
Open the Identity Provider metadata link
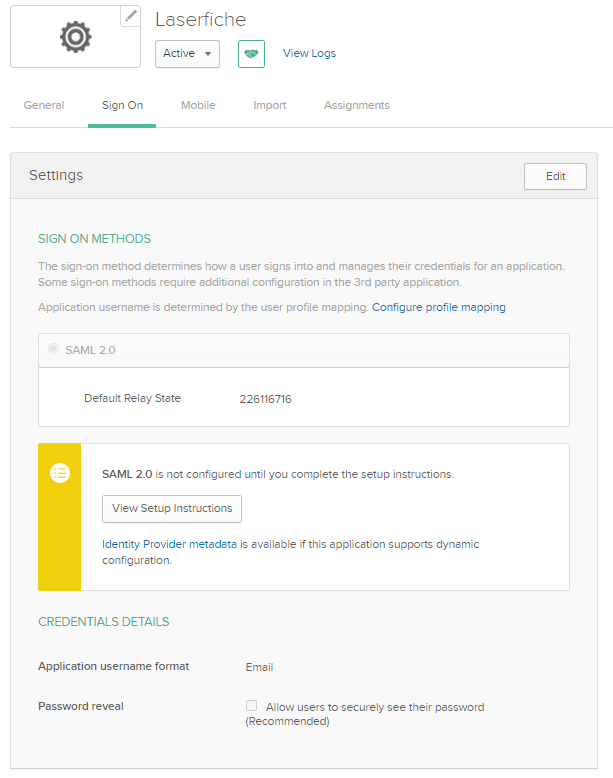(169, 545)
